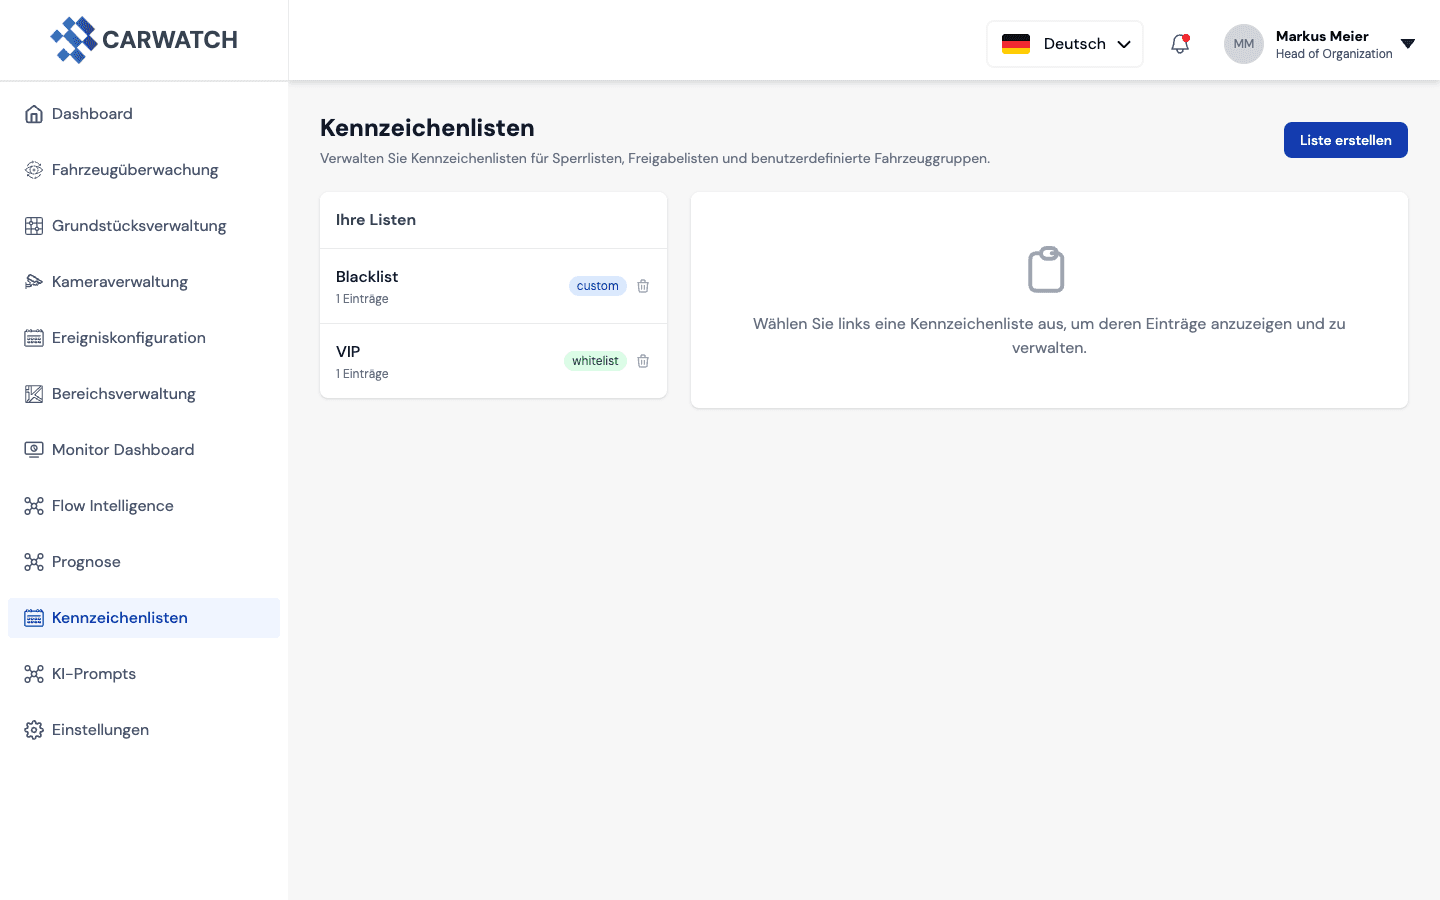Click the Liste erstellen button

[1345, 140]
